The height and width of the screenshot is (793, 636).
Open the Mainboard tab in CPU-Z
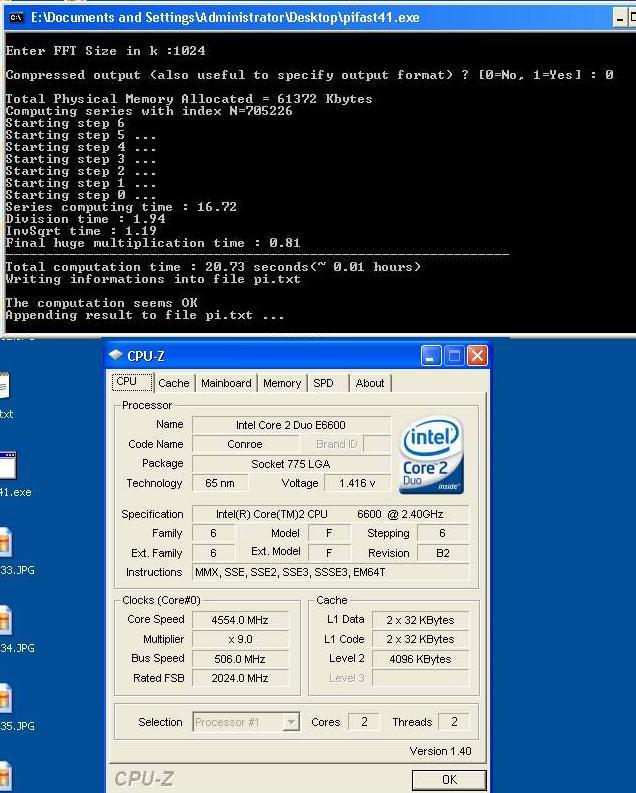point(226,383)
